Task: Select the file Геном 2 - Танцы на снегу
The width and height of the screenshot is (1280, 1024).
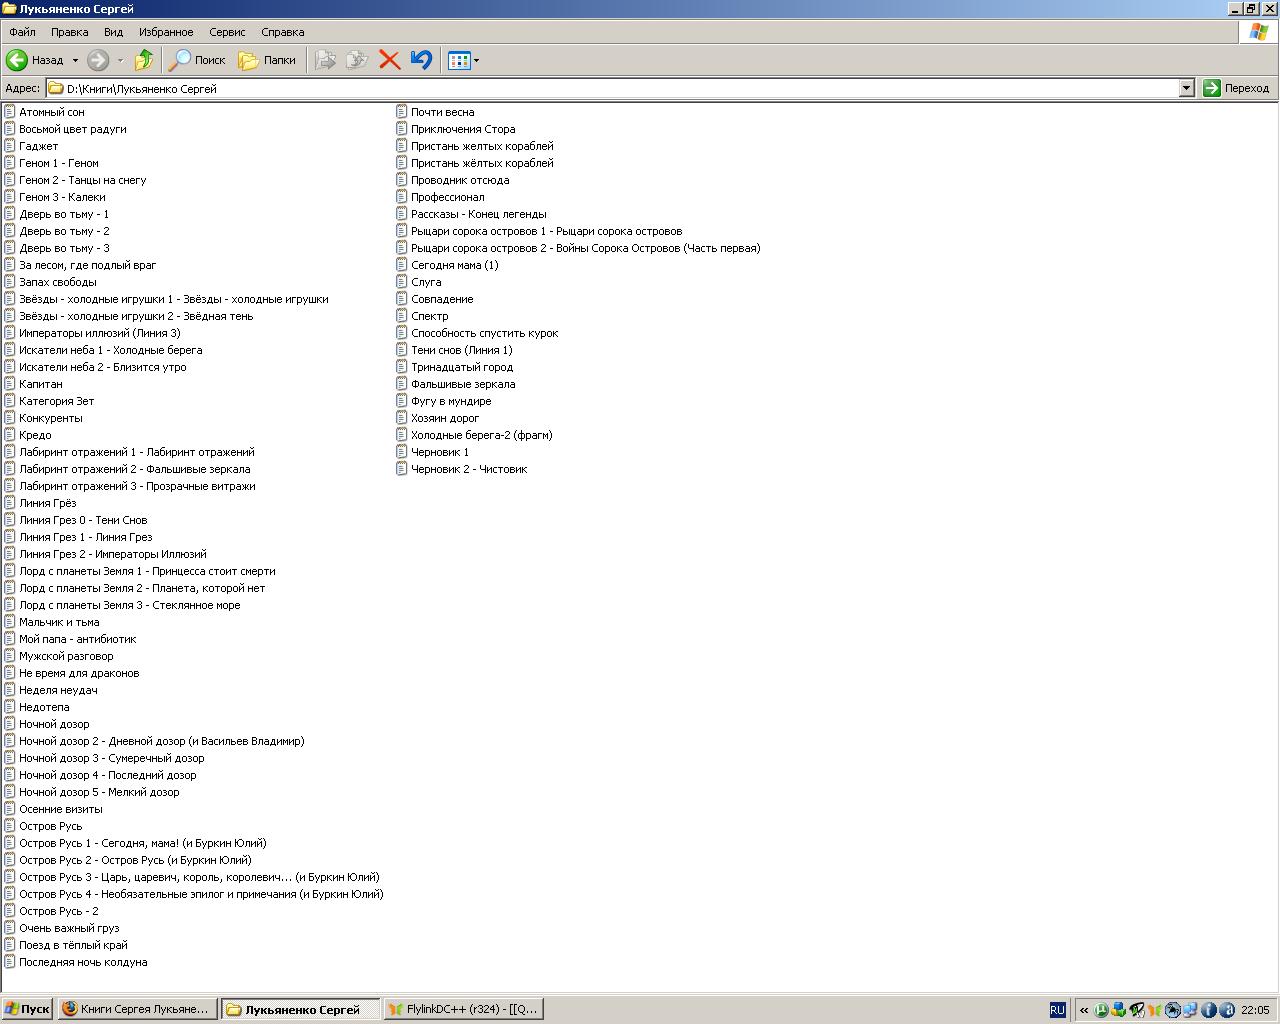Action: coord(83,180)
